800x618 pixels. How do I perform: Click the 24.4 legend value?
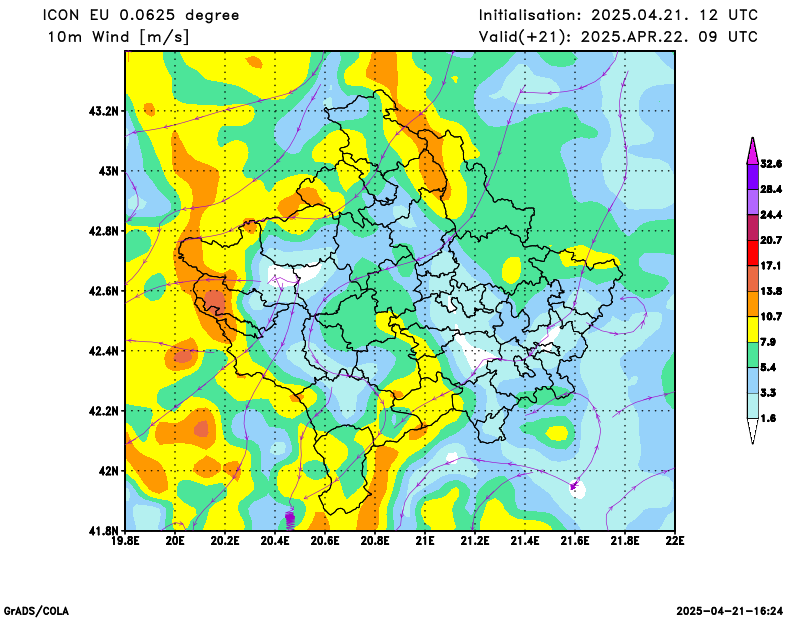[x=771, y=215]
